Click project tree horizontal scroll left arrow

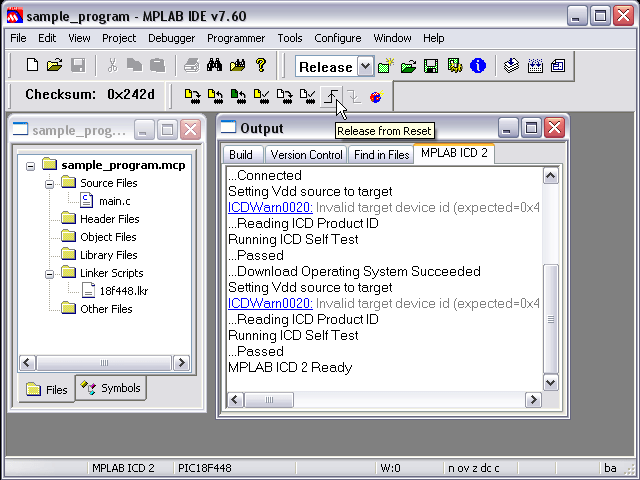28,362
